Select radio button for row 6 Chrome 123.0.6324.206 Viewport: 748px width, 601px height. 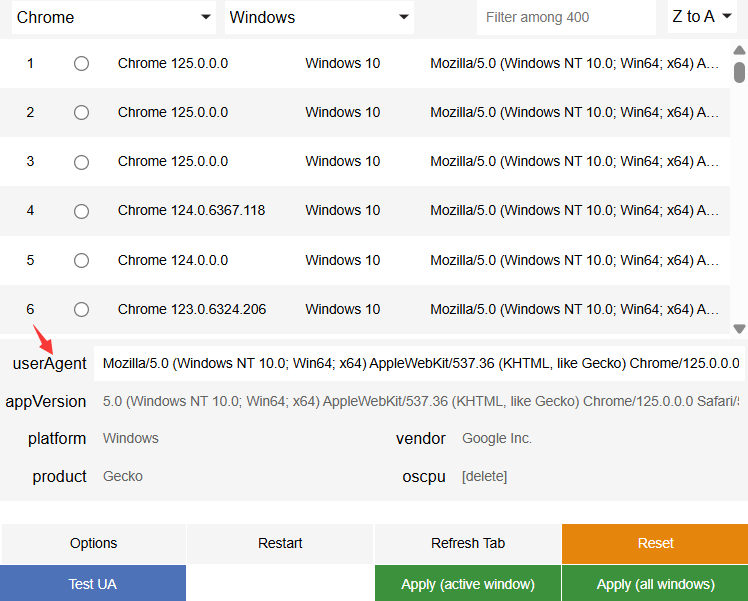tap(81, 309)
